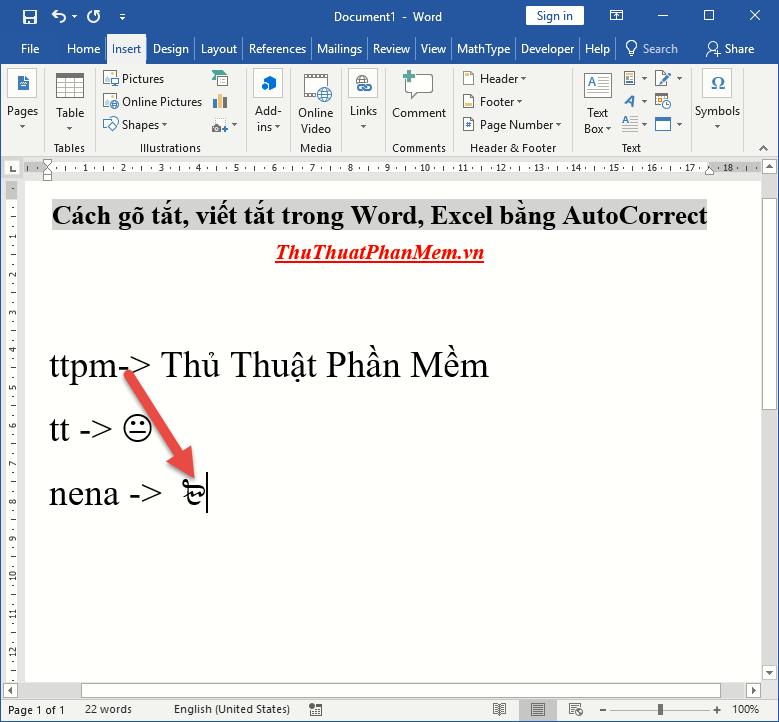Viewport: 779px width, 722px height.
Task: Click the macro recording status icon
Action: coord(315,710)
